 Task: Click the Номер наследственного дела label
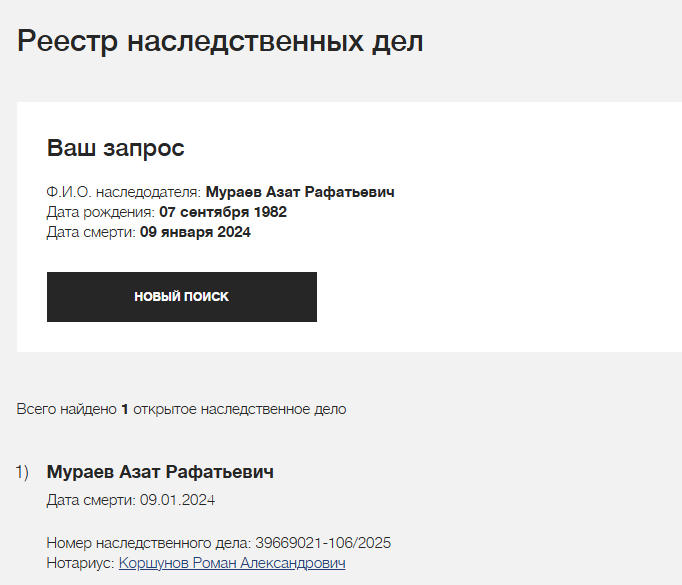(x=149, y=543)
